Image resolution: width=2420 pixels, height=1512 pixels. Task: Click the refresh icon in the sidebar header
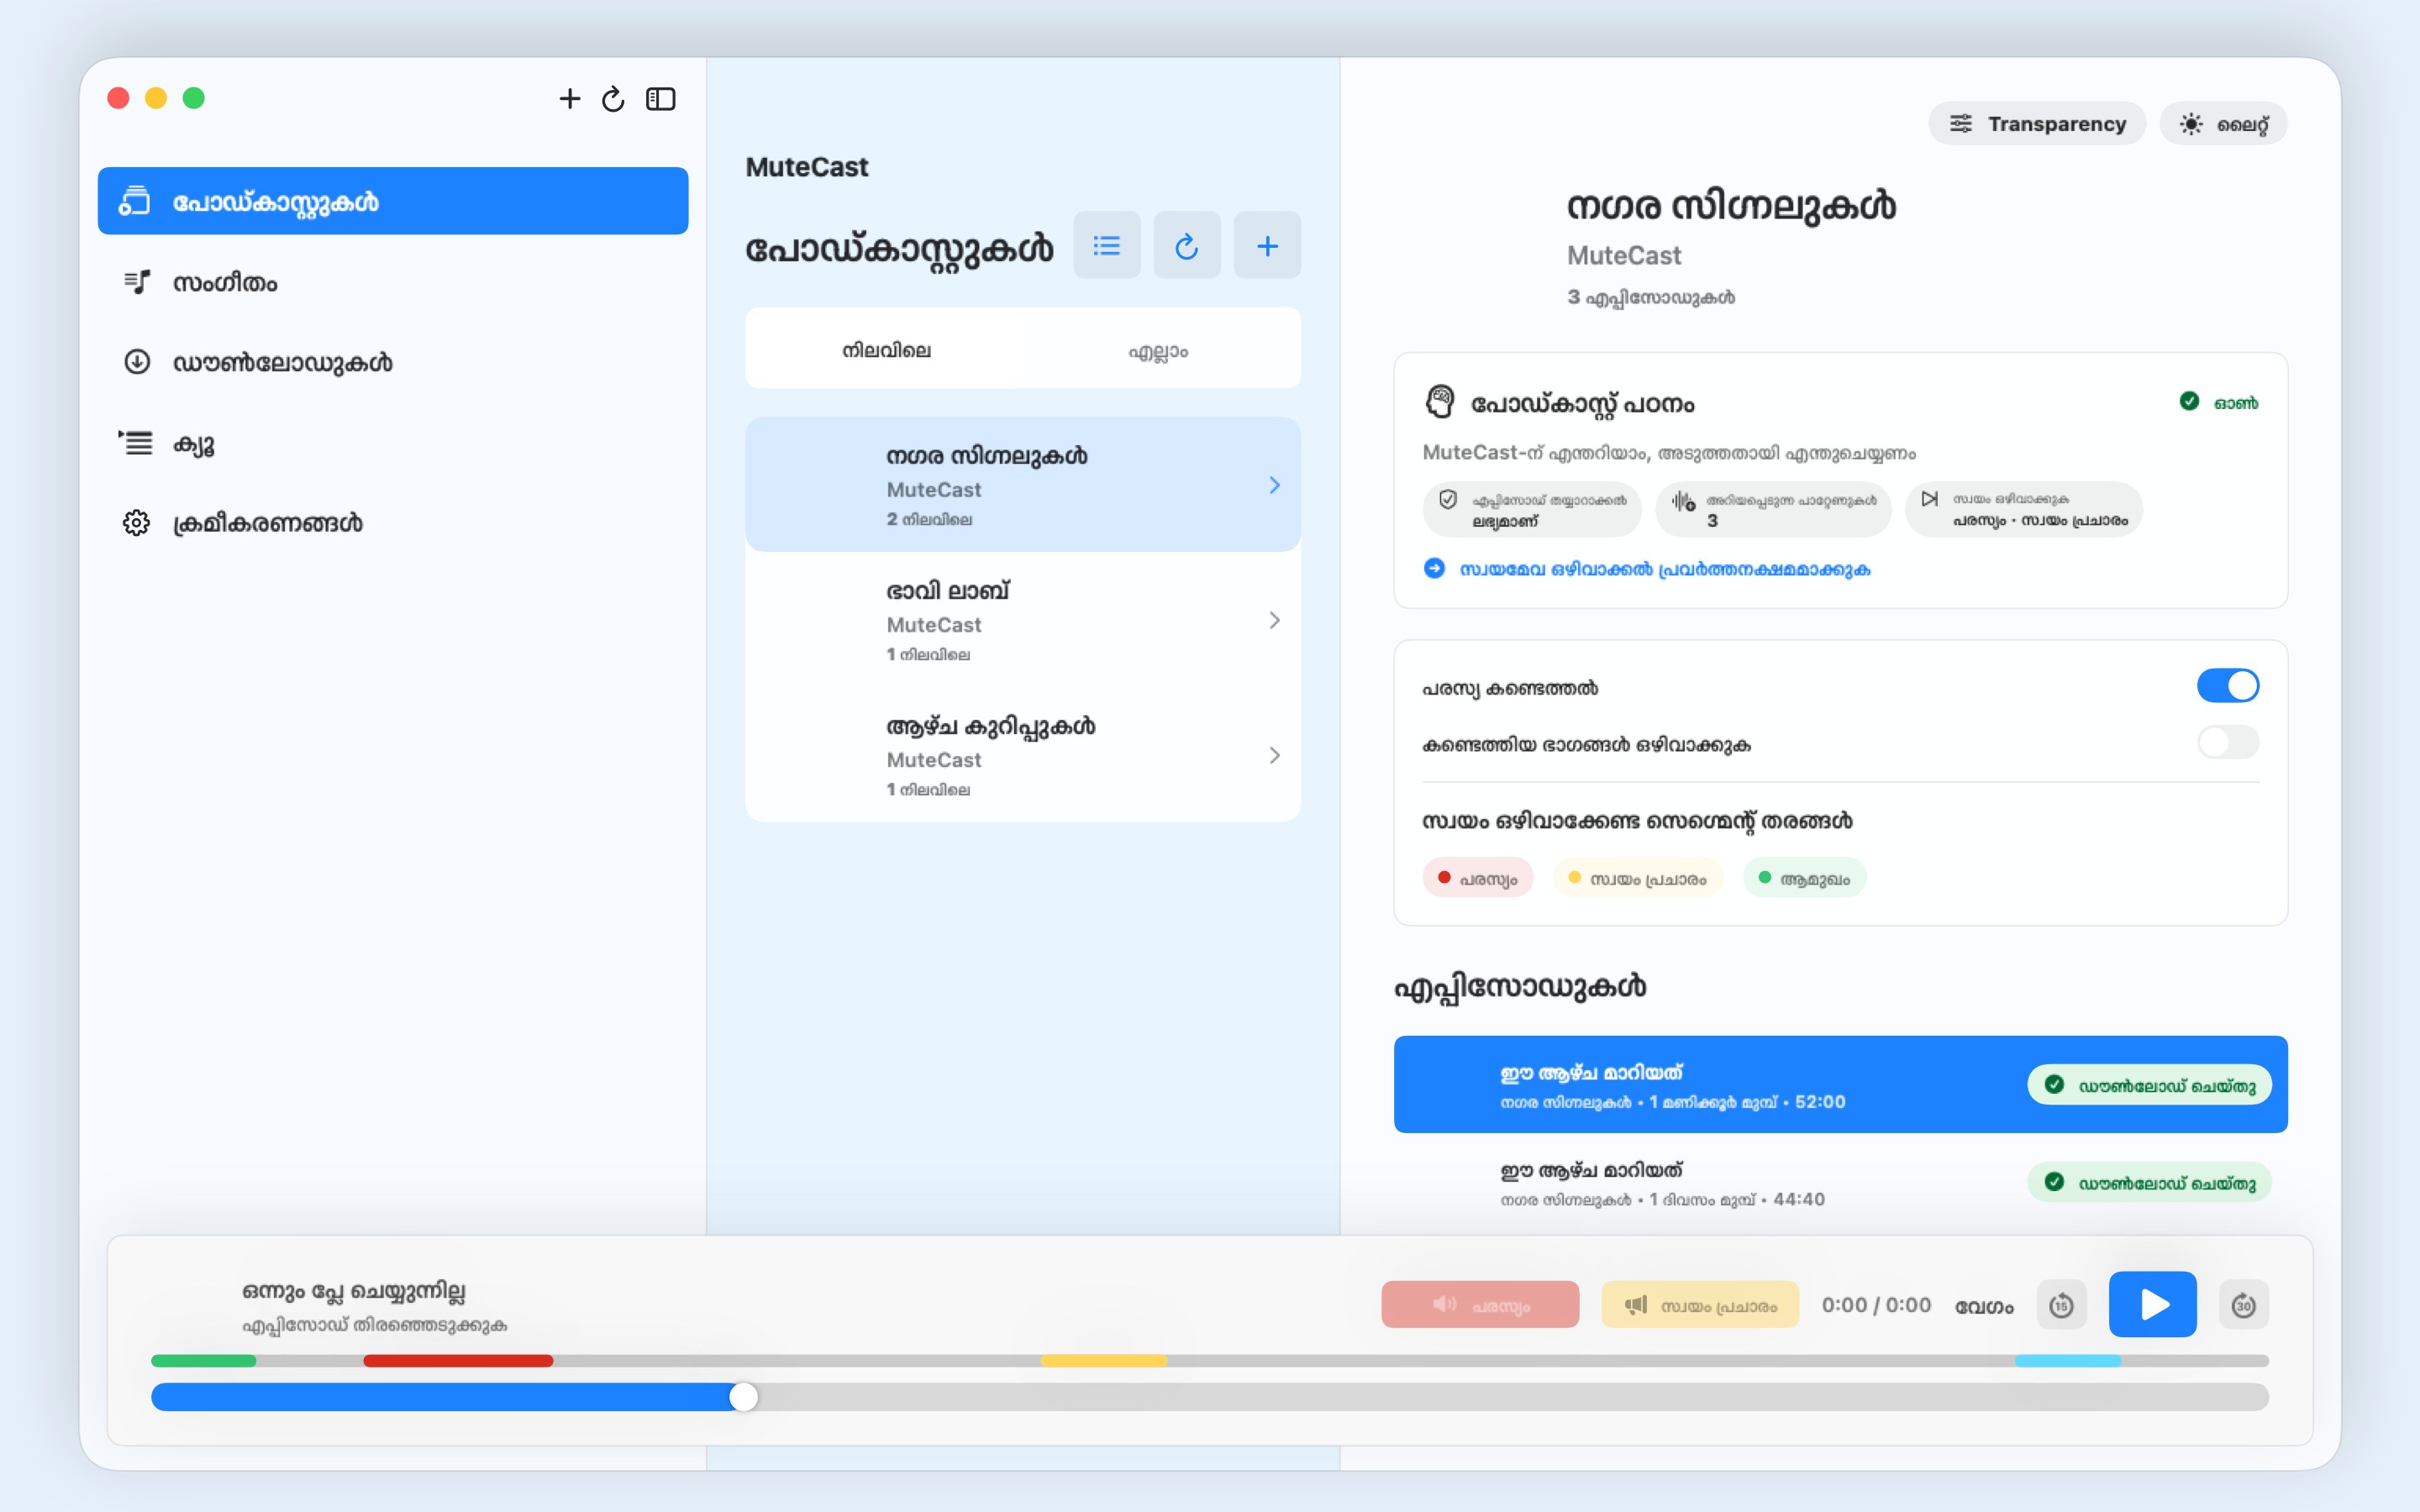[613, 99]
